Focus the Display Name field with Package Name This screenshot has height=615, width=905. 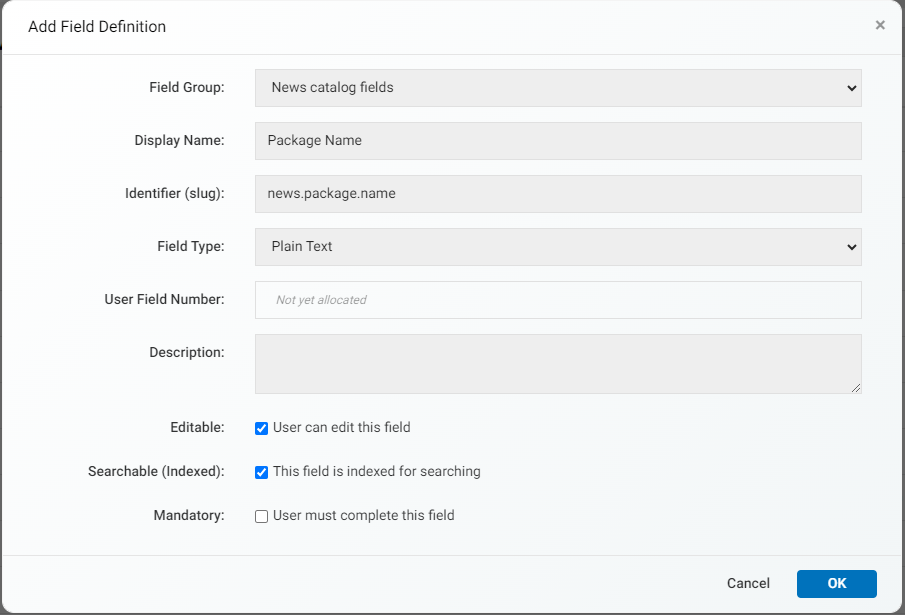[x=558, y=141]
